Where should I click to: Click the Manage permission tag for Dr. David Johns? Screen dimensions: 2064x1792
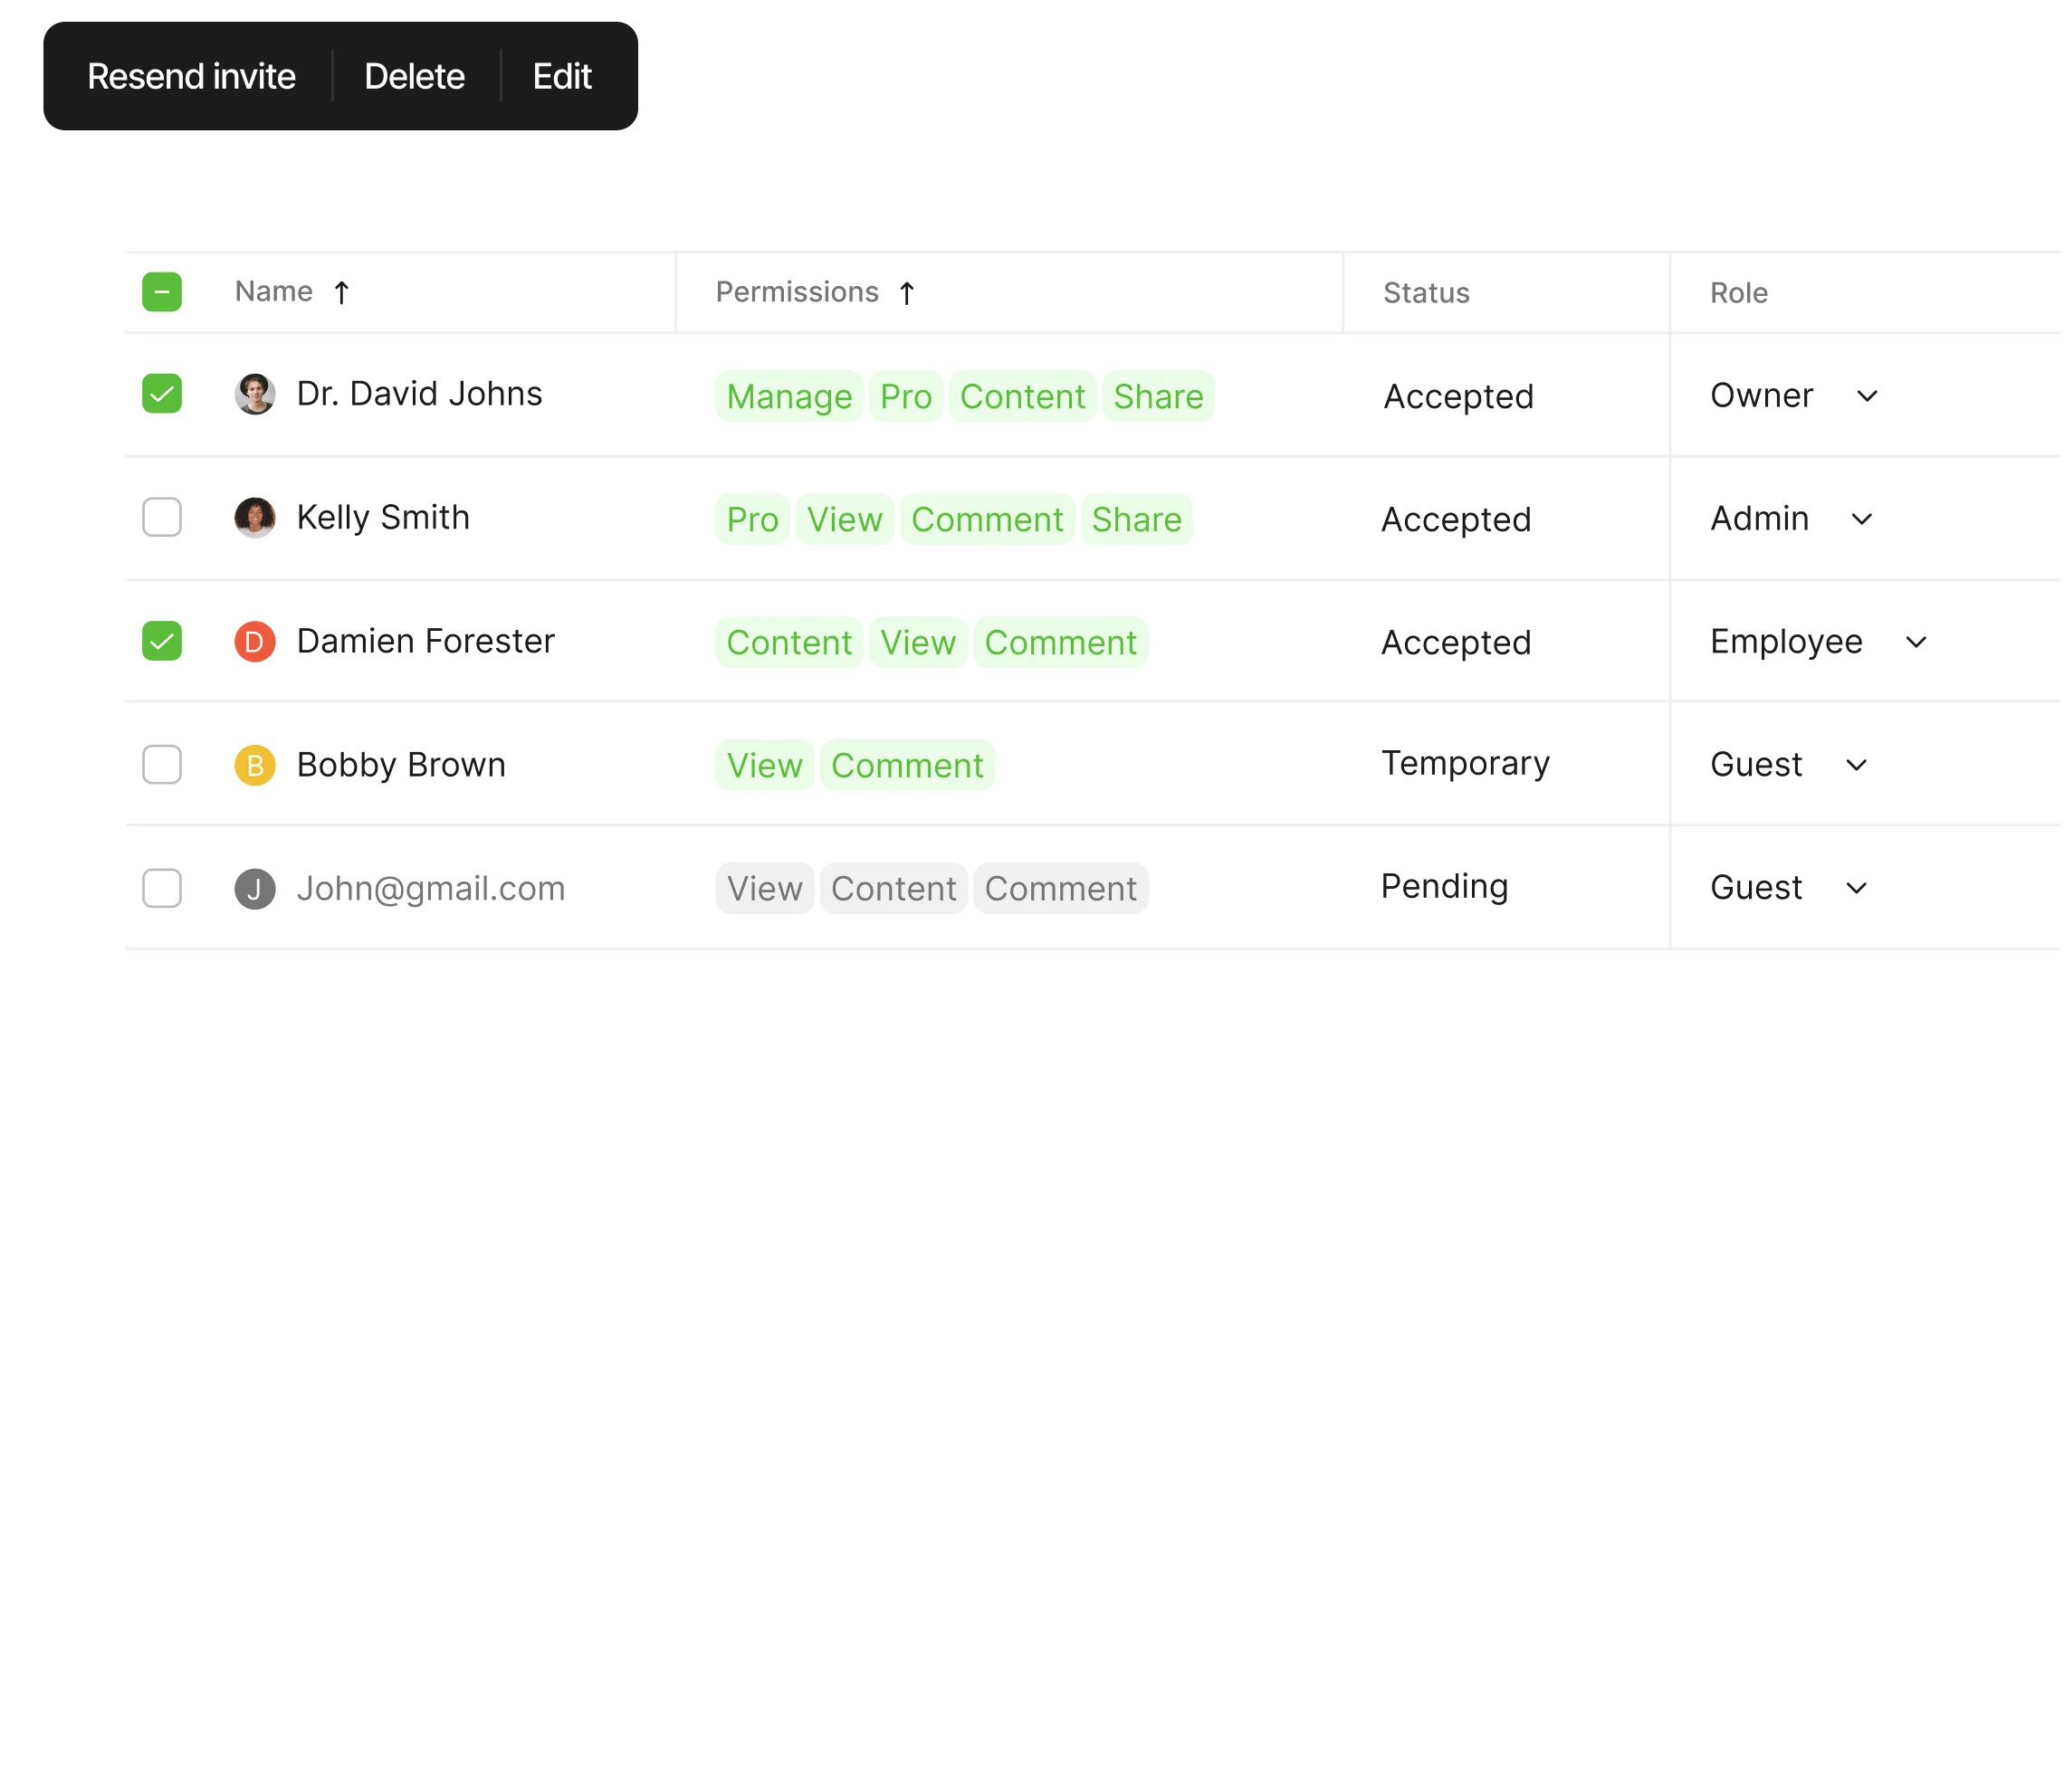pyautogui.click(x=789, y=397)
